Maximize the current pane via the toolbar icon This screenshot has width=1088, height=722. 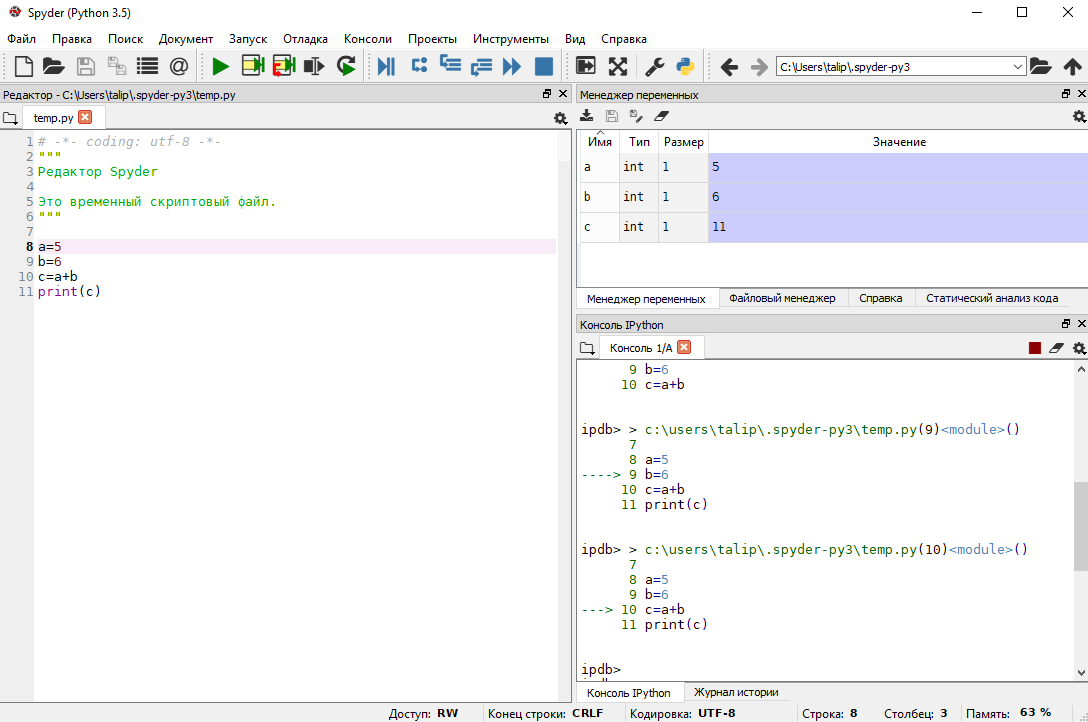tap(587, 66)
